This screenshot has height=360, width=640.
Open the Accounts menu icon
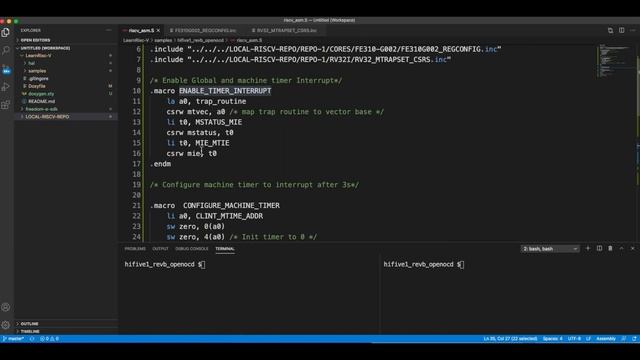6,307
